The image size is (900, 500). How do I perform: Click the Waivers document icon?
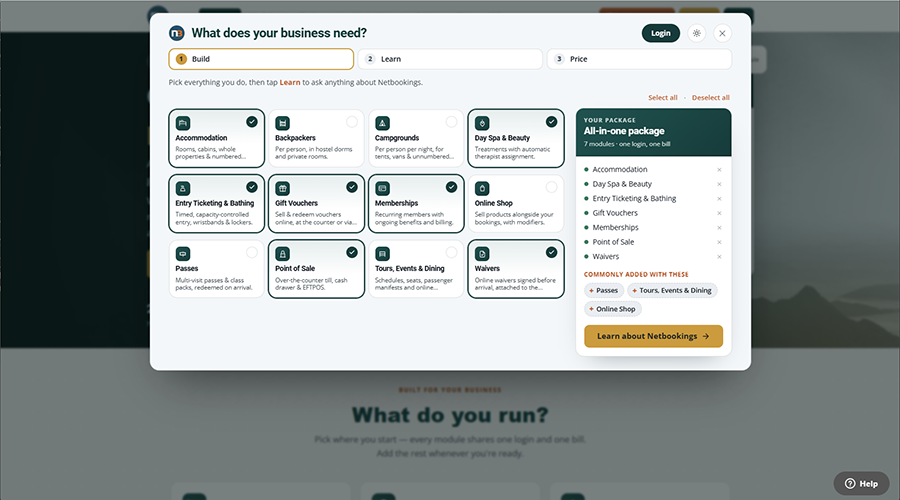point(482,254)
